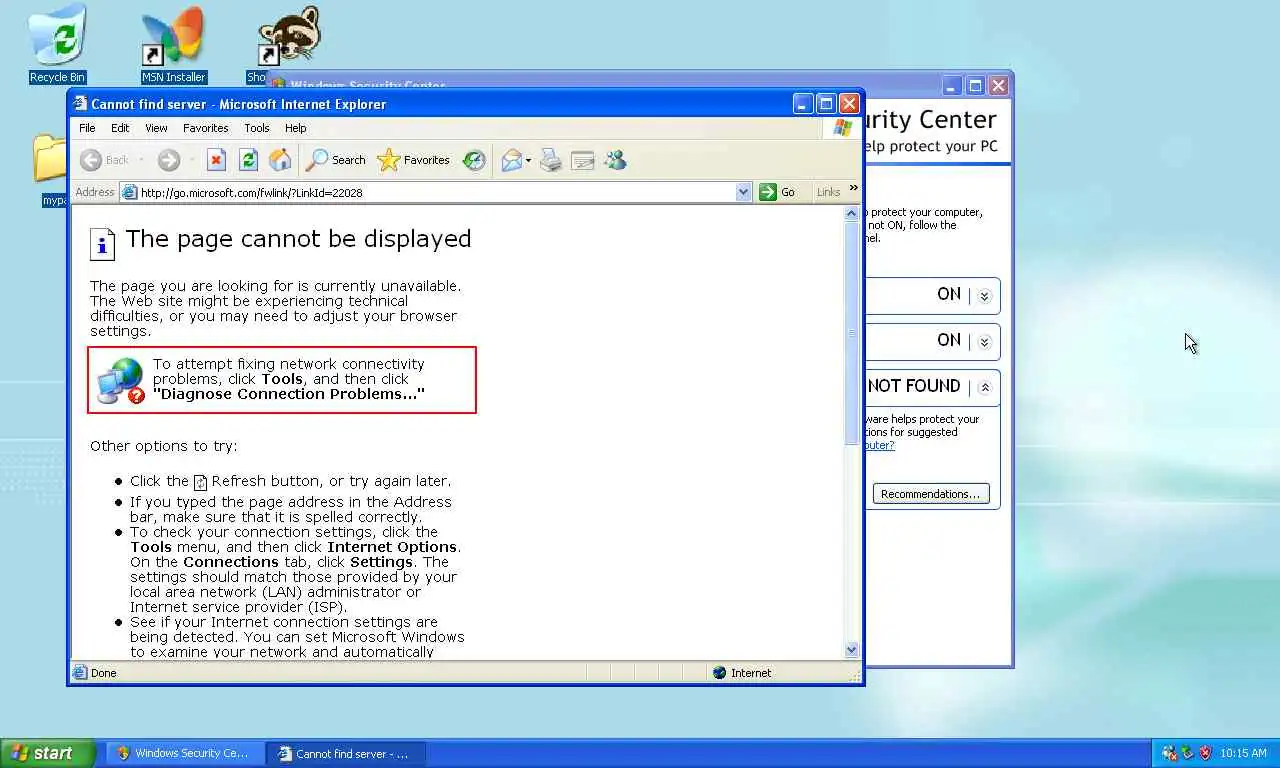Open the raccoon desktop shortcut icon
1280x768 pixels.
(289, 36)
